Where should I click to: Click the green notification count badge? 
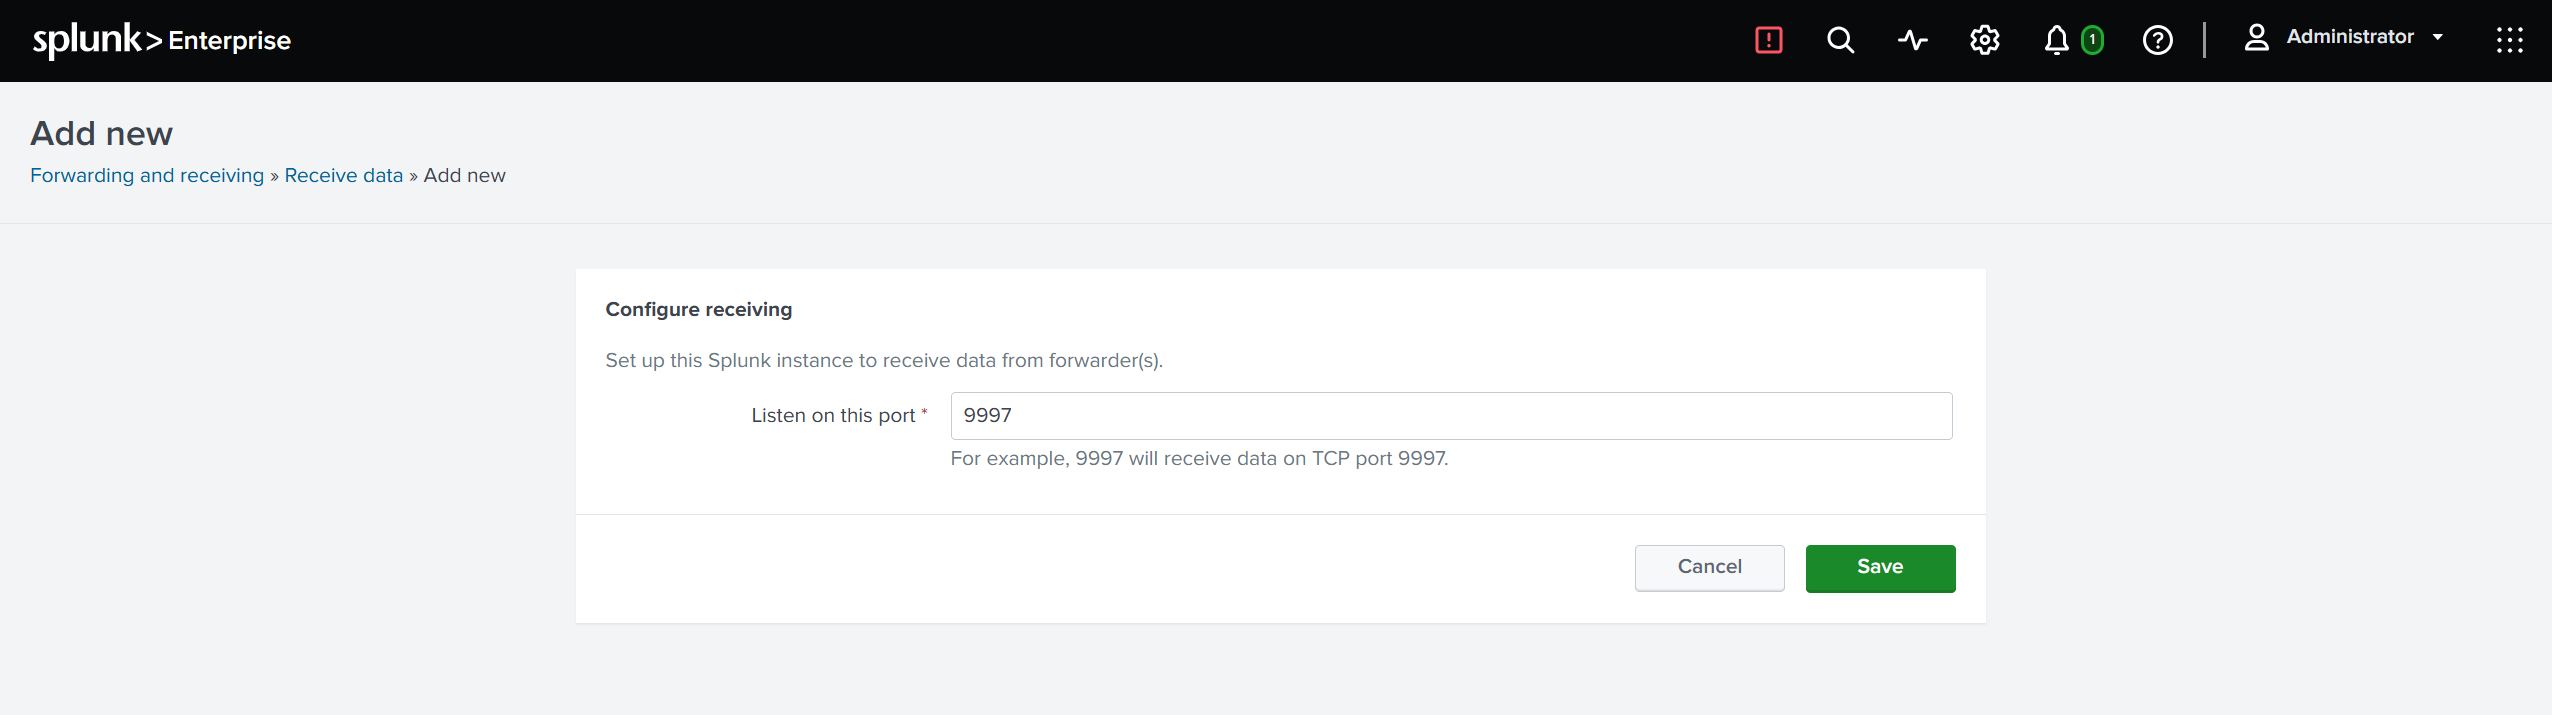(2092, 40)
